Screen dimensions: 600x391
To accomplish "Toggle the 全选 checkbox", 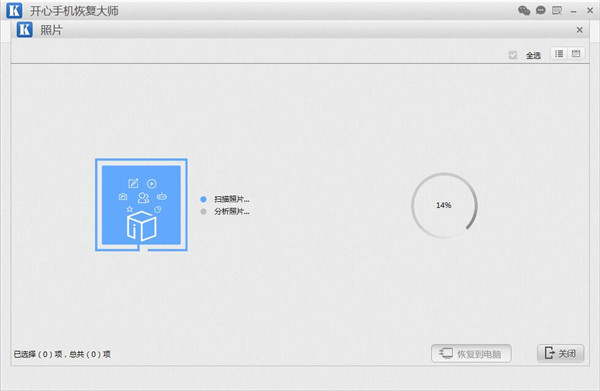I will 513,55.
